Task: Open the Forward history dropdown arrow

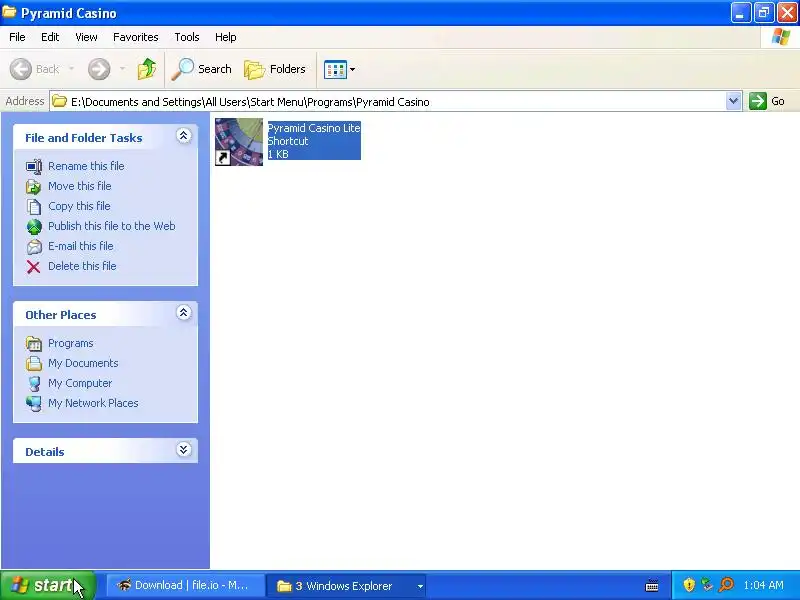Action: [x=122, y=69]
